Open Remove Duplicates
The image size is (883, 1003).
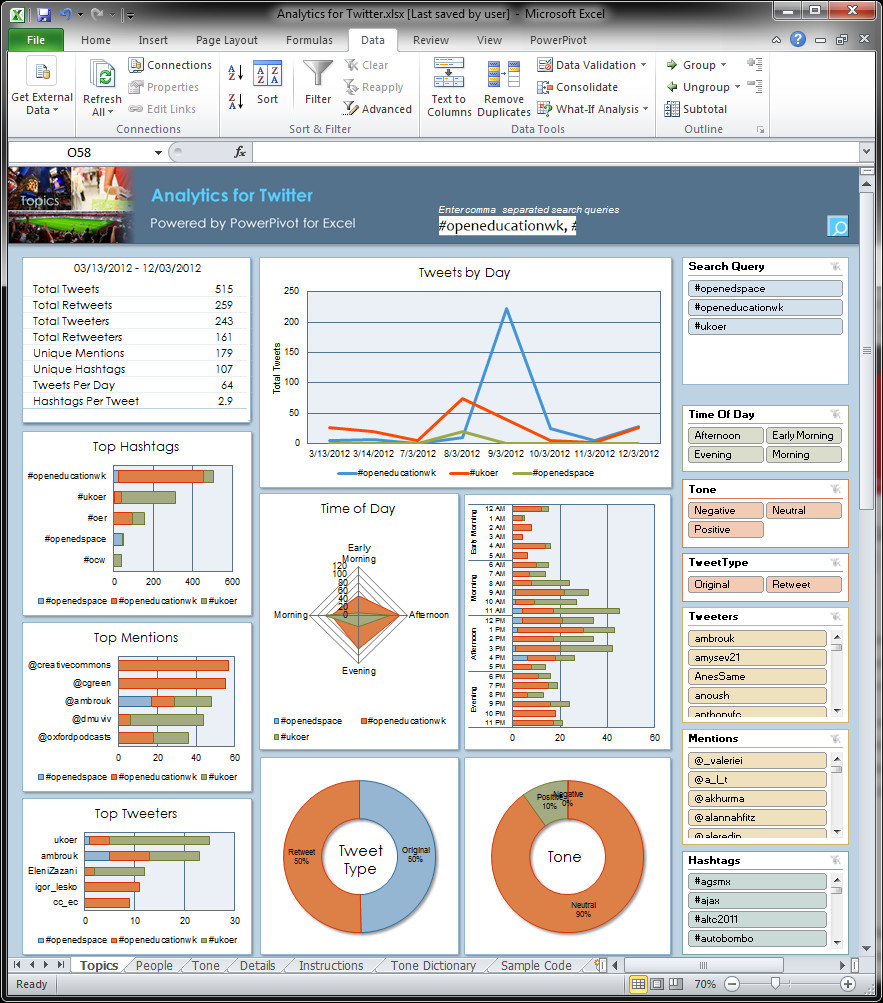(x=503, y=85)
